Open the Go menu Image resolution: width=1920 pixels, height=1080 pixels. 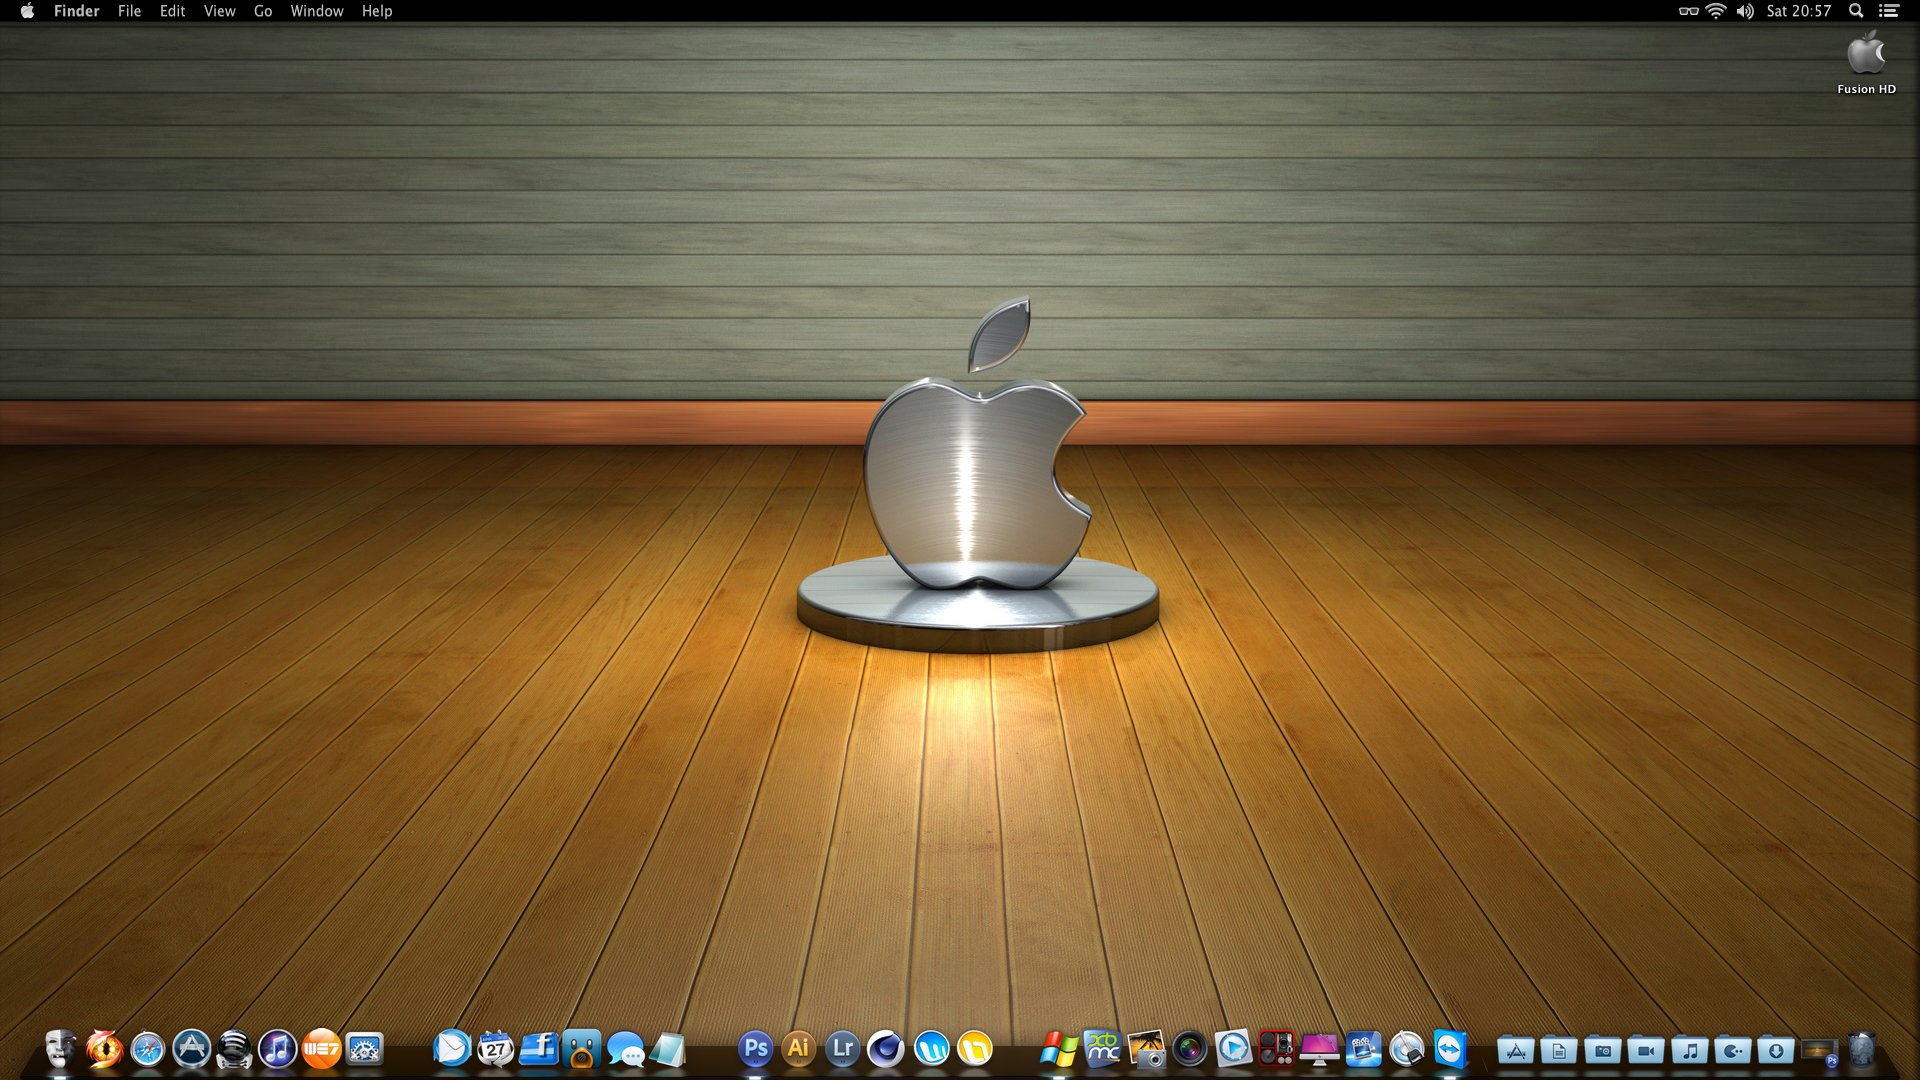(263, 11)
